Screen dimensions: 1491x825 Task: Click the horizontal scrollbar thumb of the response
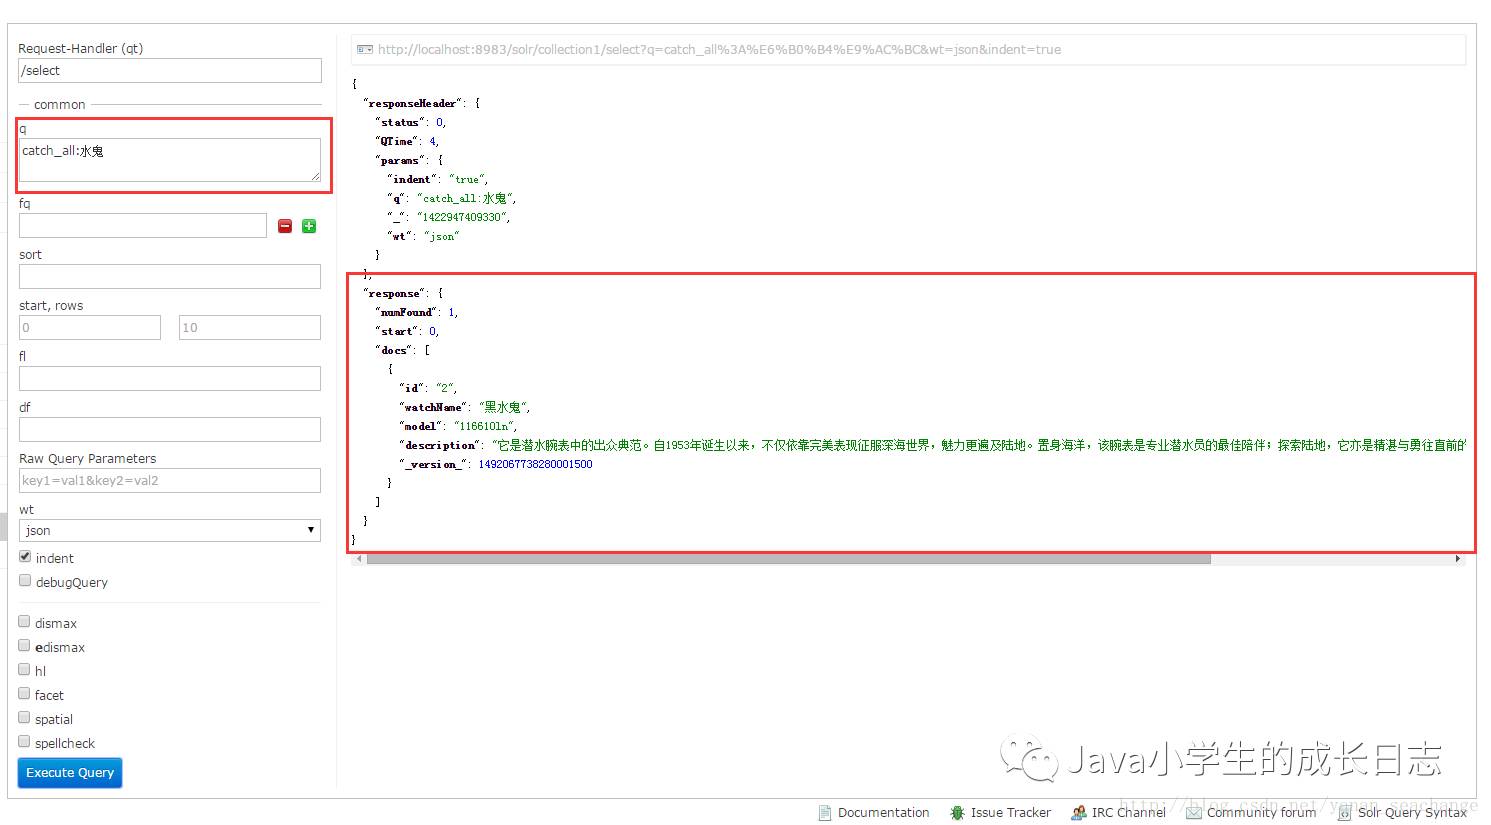[788, 559]
